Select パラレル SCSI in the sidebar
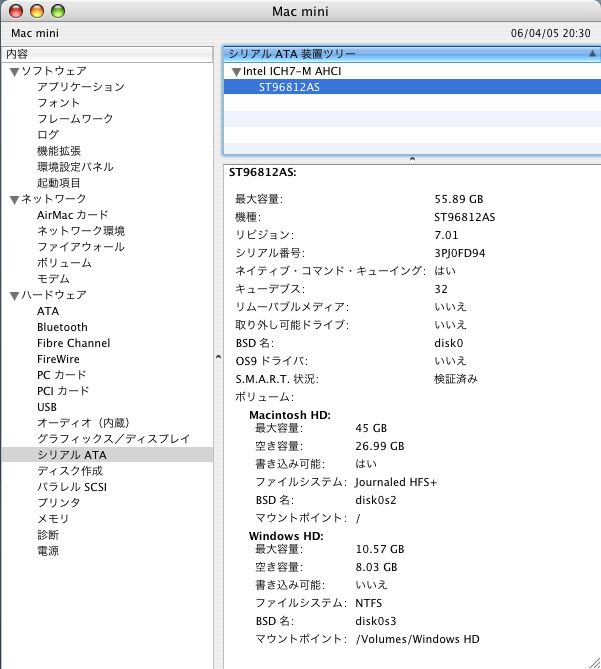 [x=72, y=487]
